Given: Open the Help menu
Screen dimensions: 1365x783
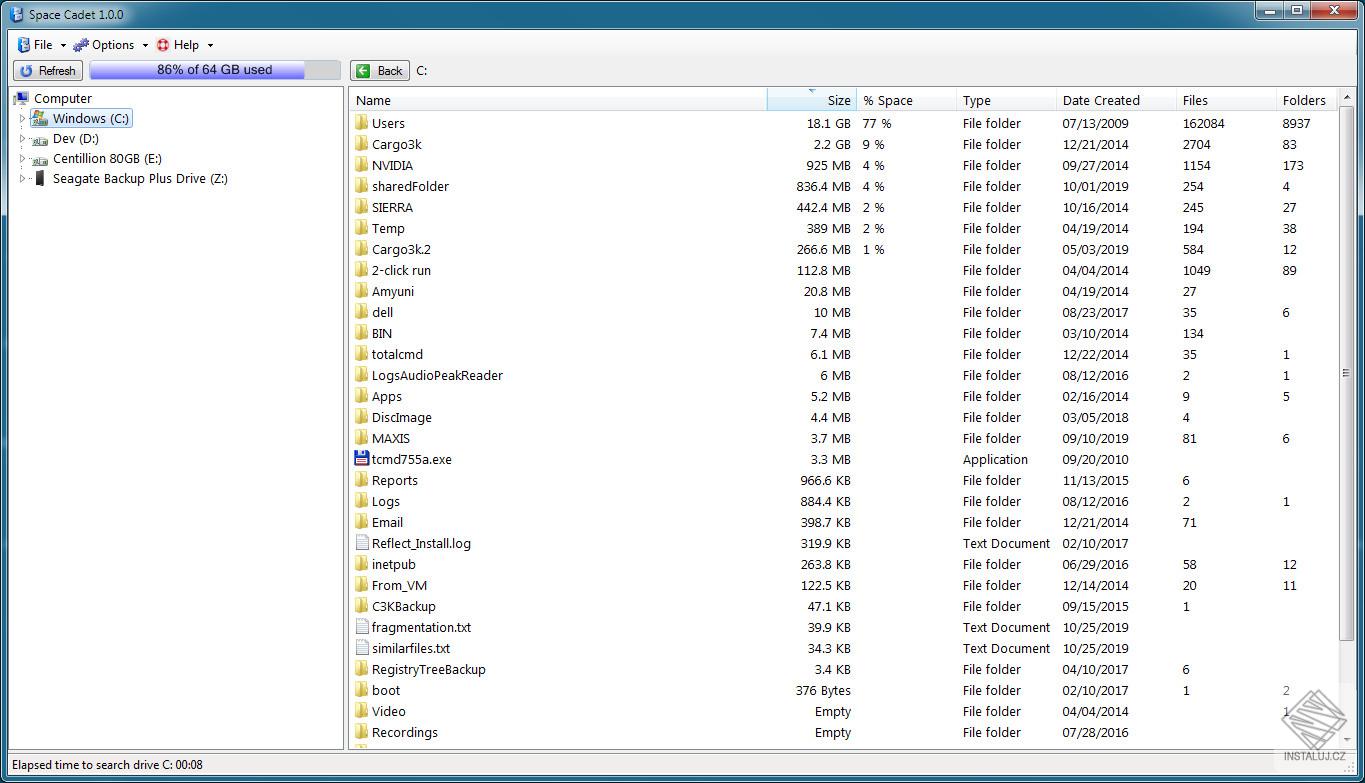Looking at the screenshot, I should point(185,45).
